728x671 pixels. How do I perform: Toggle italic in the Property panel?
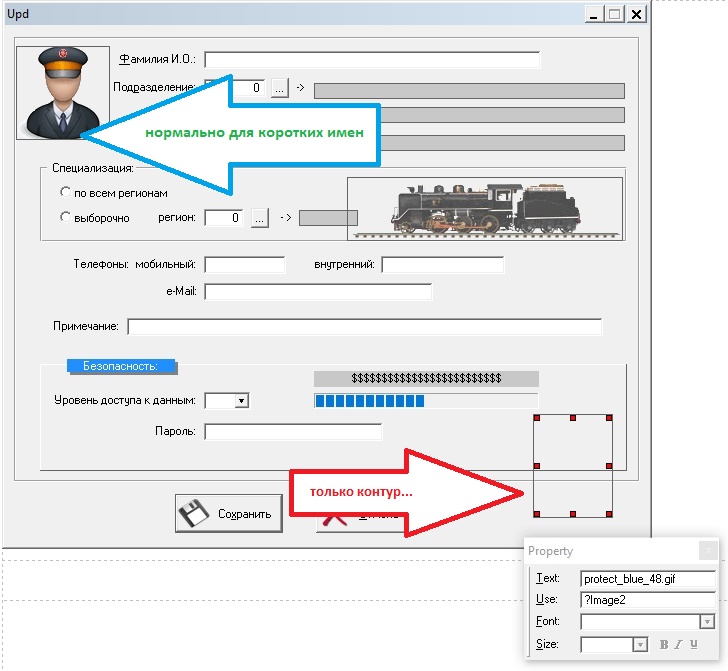coord(678,645)
